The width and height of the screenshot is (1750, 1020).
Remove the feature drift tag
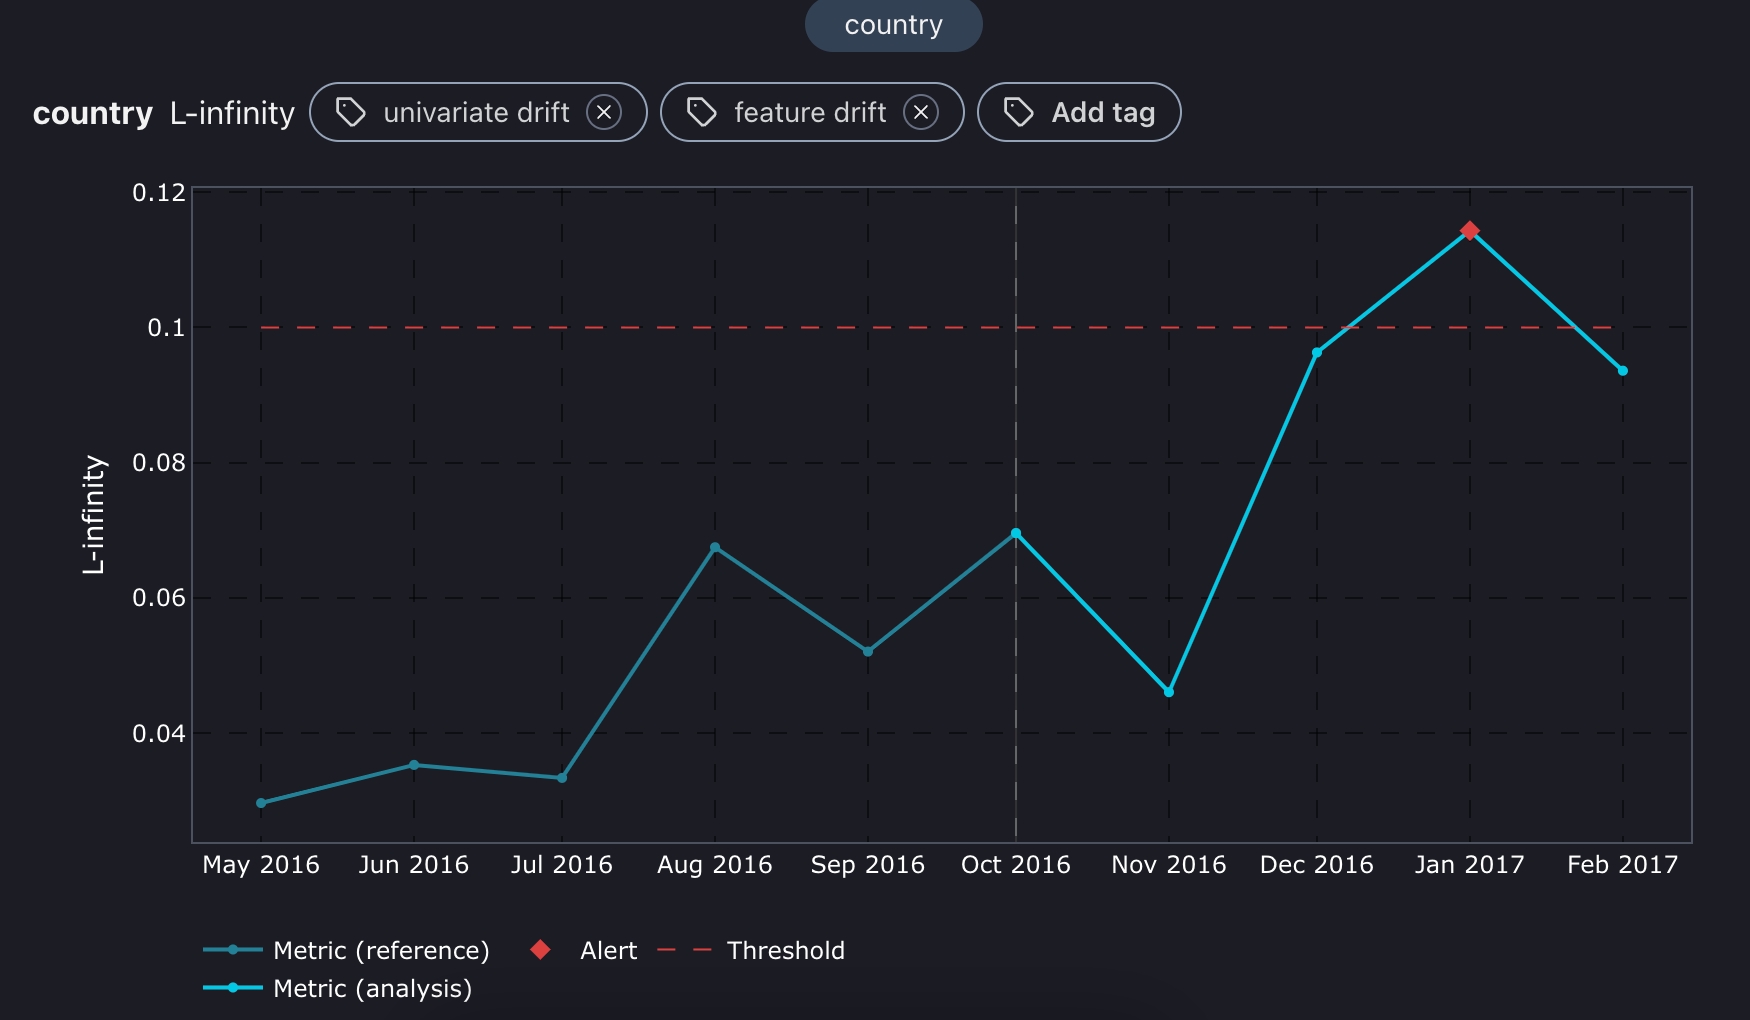(921, 112)
